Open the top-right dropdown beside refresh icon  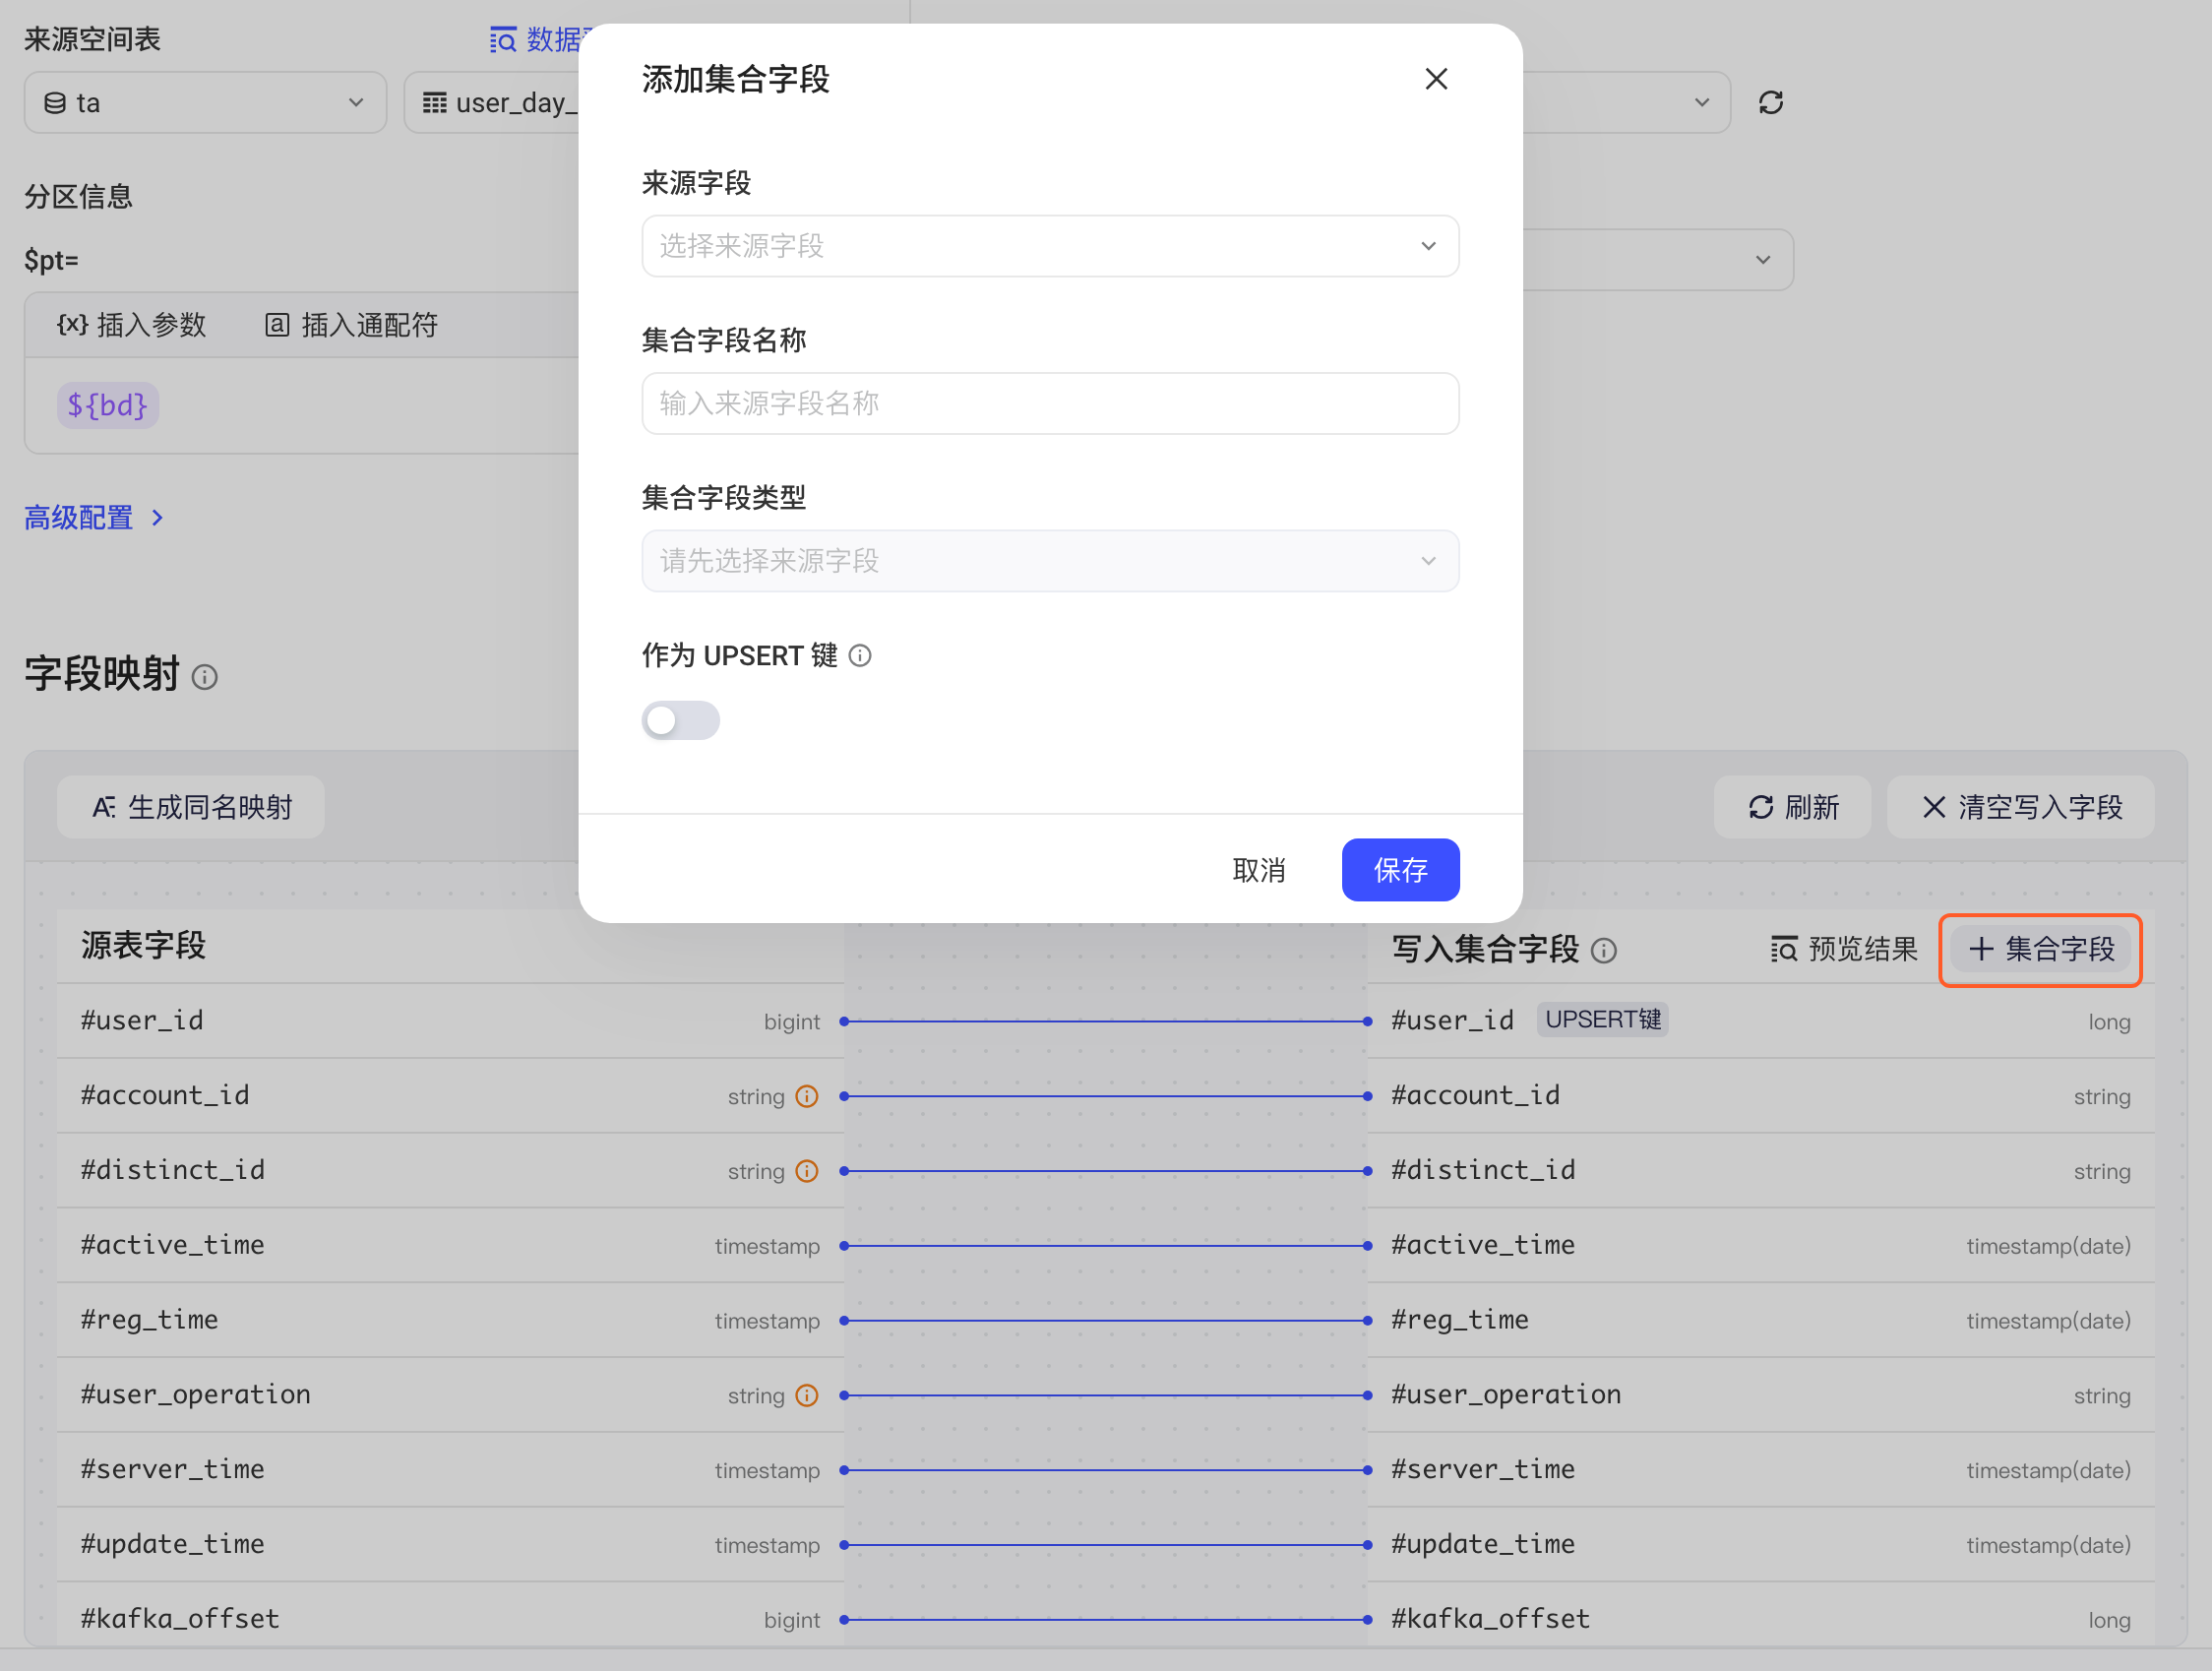[1627, 102]
